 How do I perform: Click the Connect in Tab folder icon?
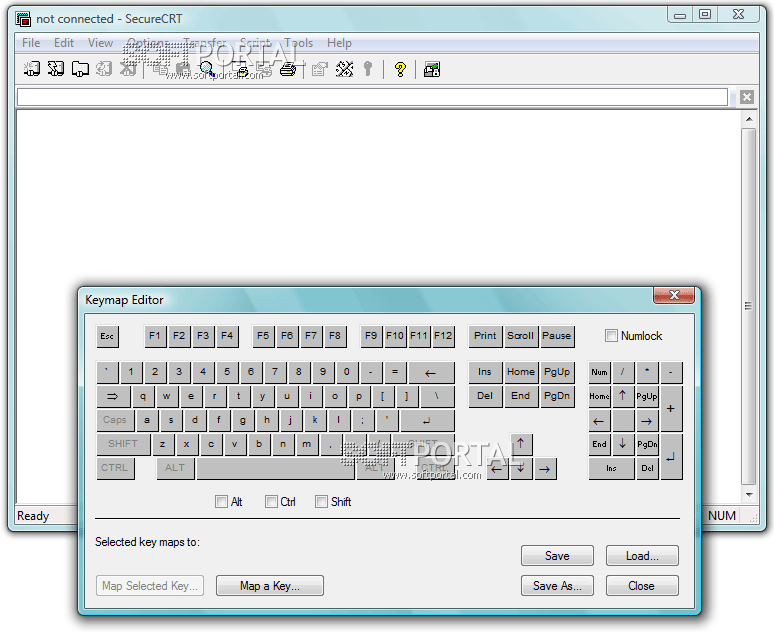pyautogui.click(x=80, y=69)
